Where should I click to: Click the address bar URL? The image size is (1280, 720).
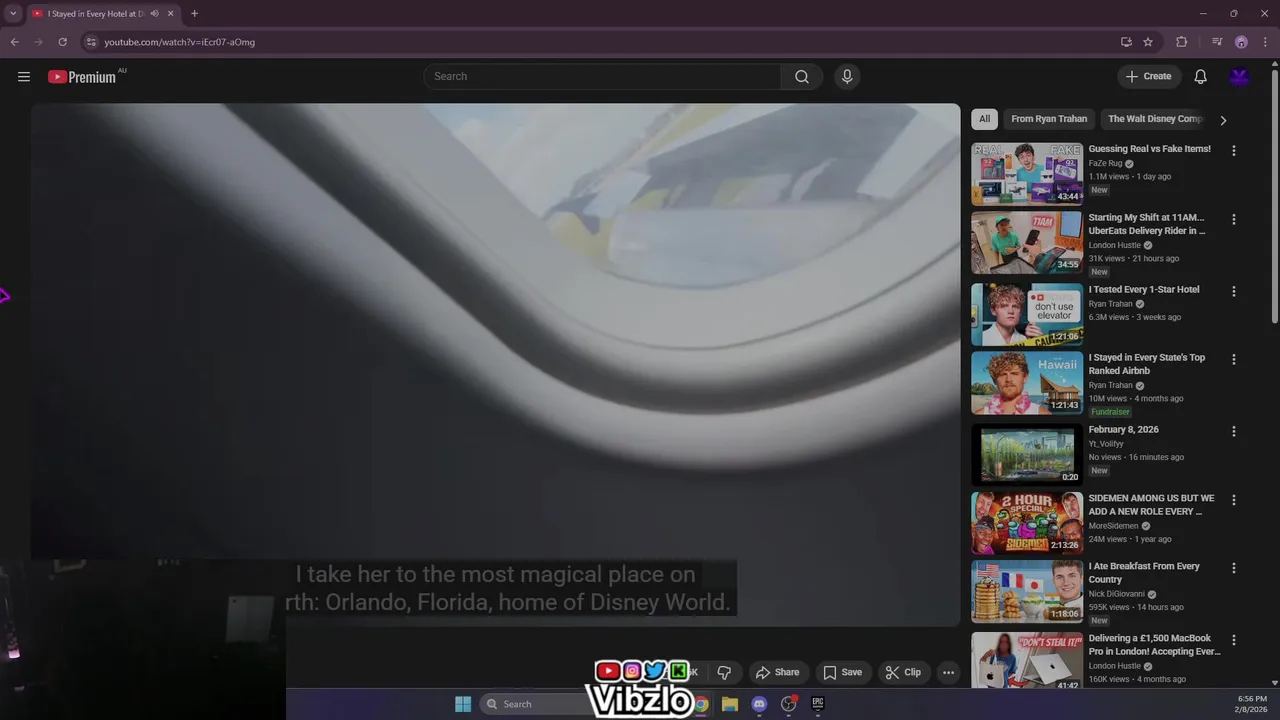pyautogui.click(x=180, y=42)
